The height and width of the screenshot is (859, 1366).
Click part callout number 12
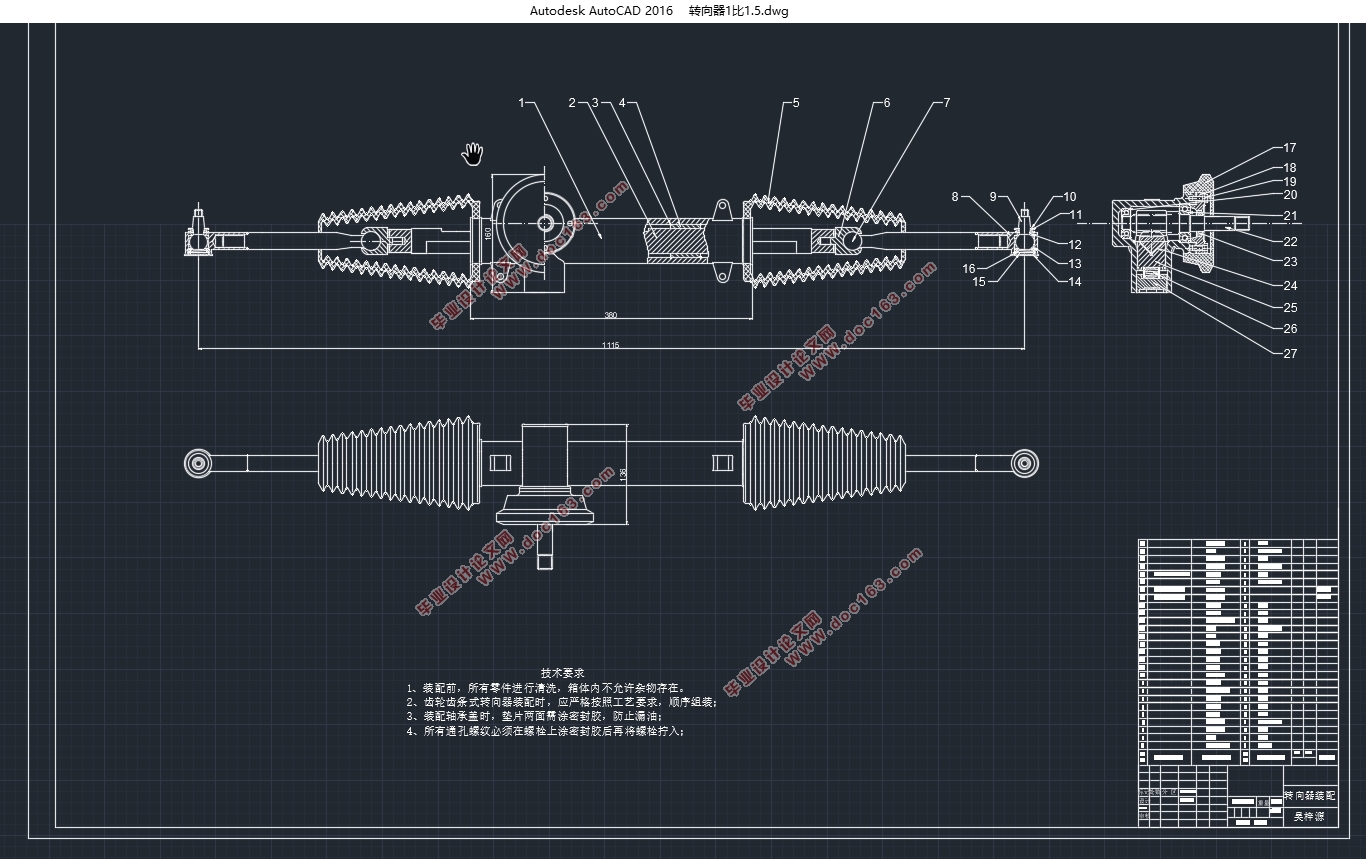[1075, 244]
